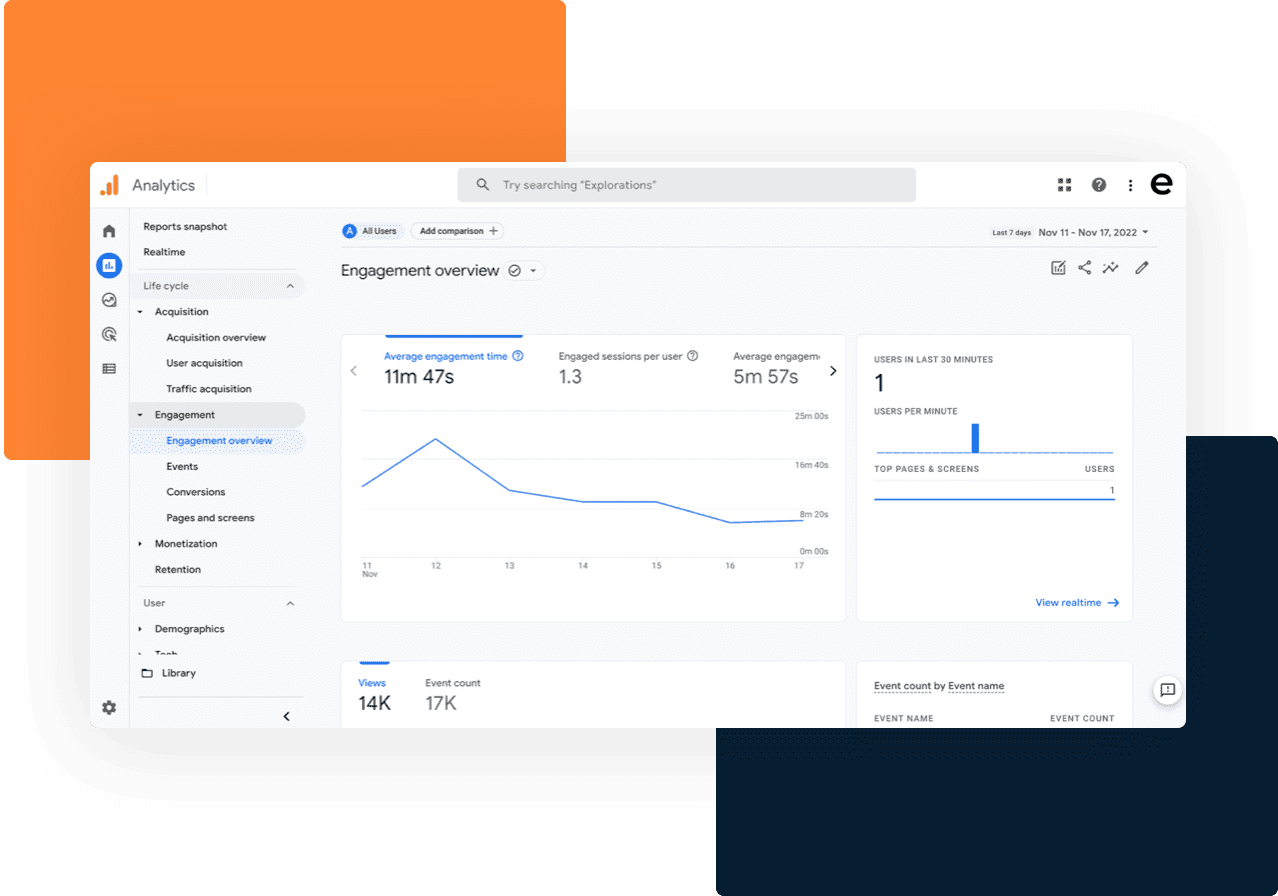
Task: Collapse the Engagement tree group
Action: [x=140, y=415]
